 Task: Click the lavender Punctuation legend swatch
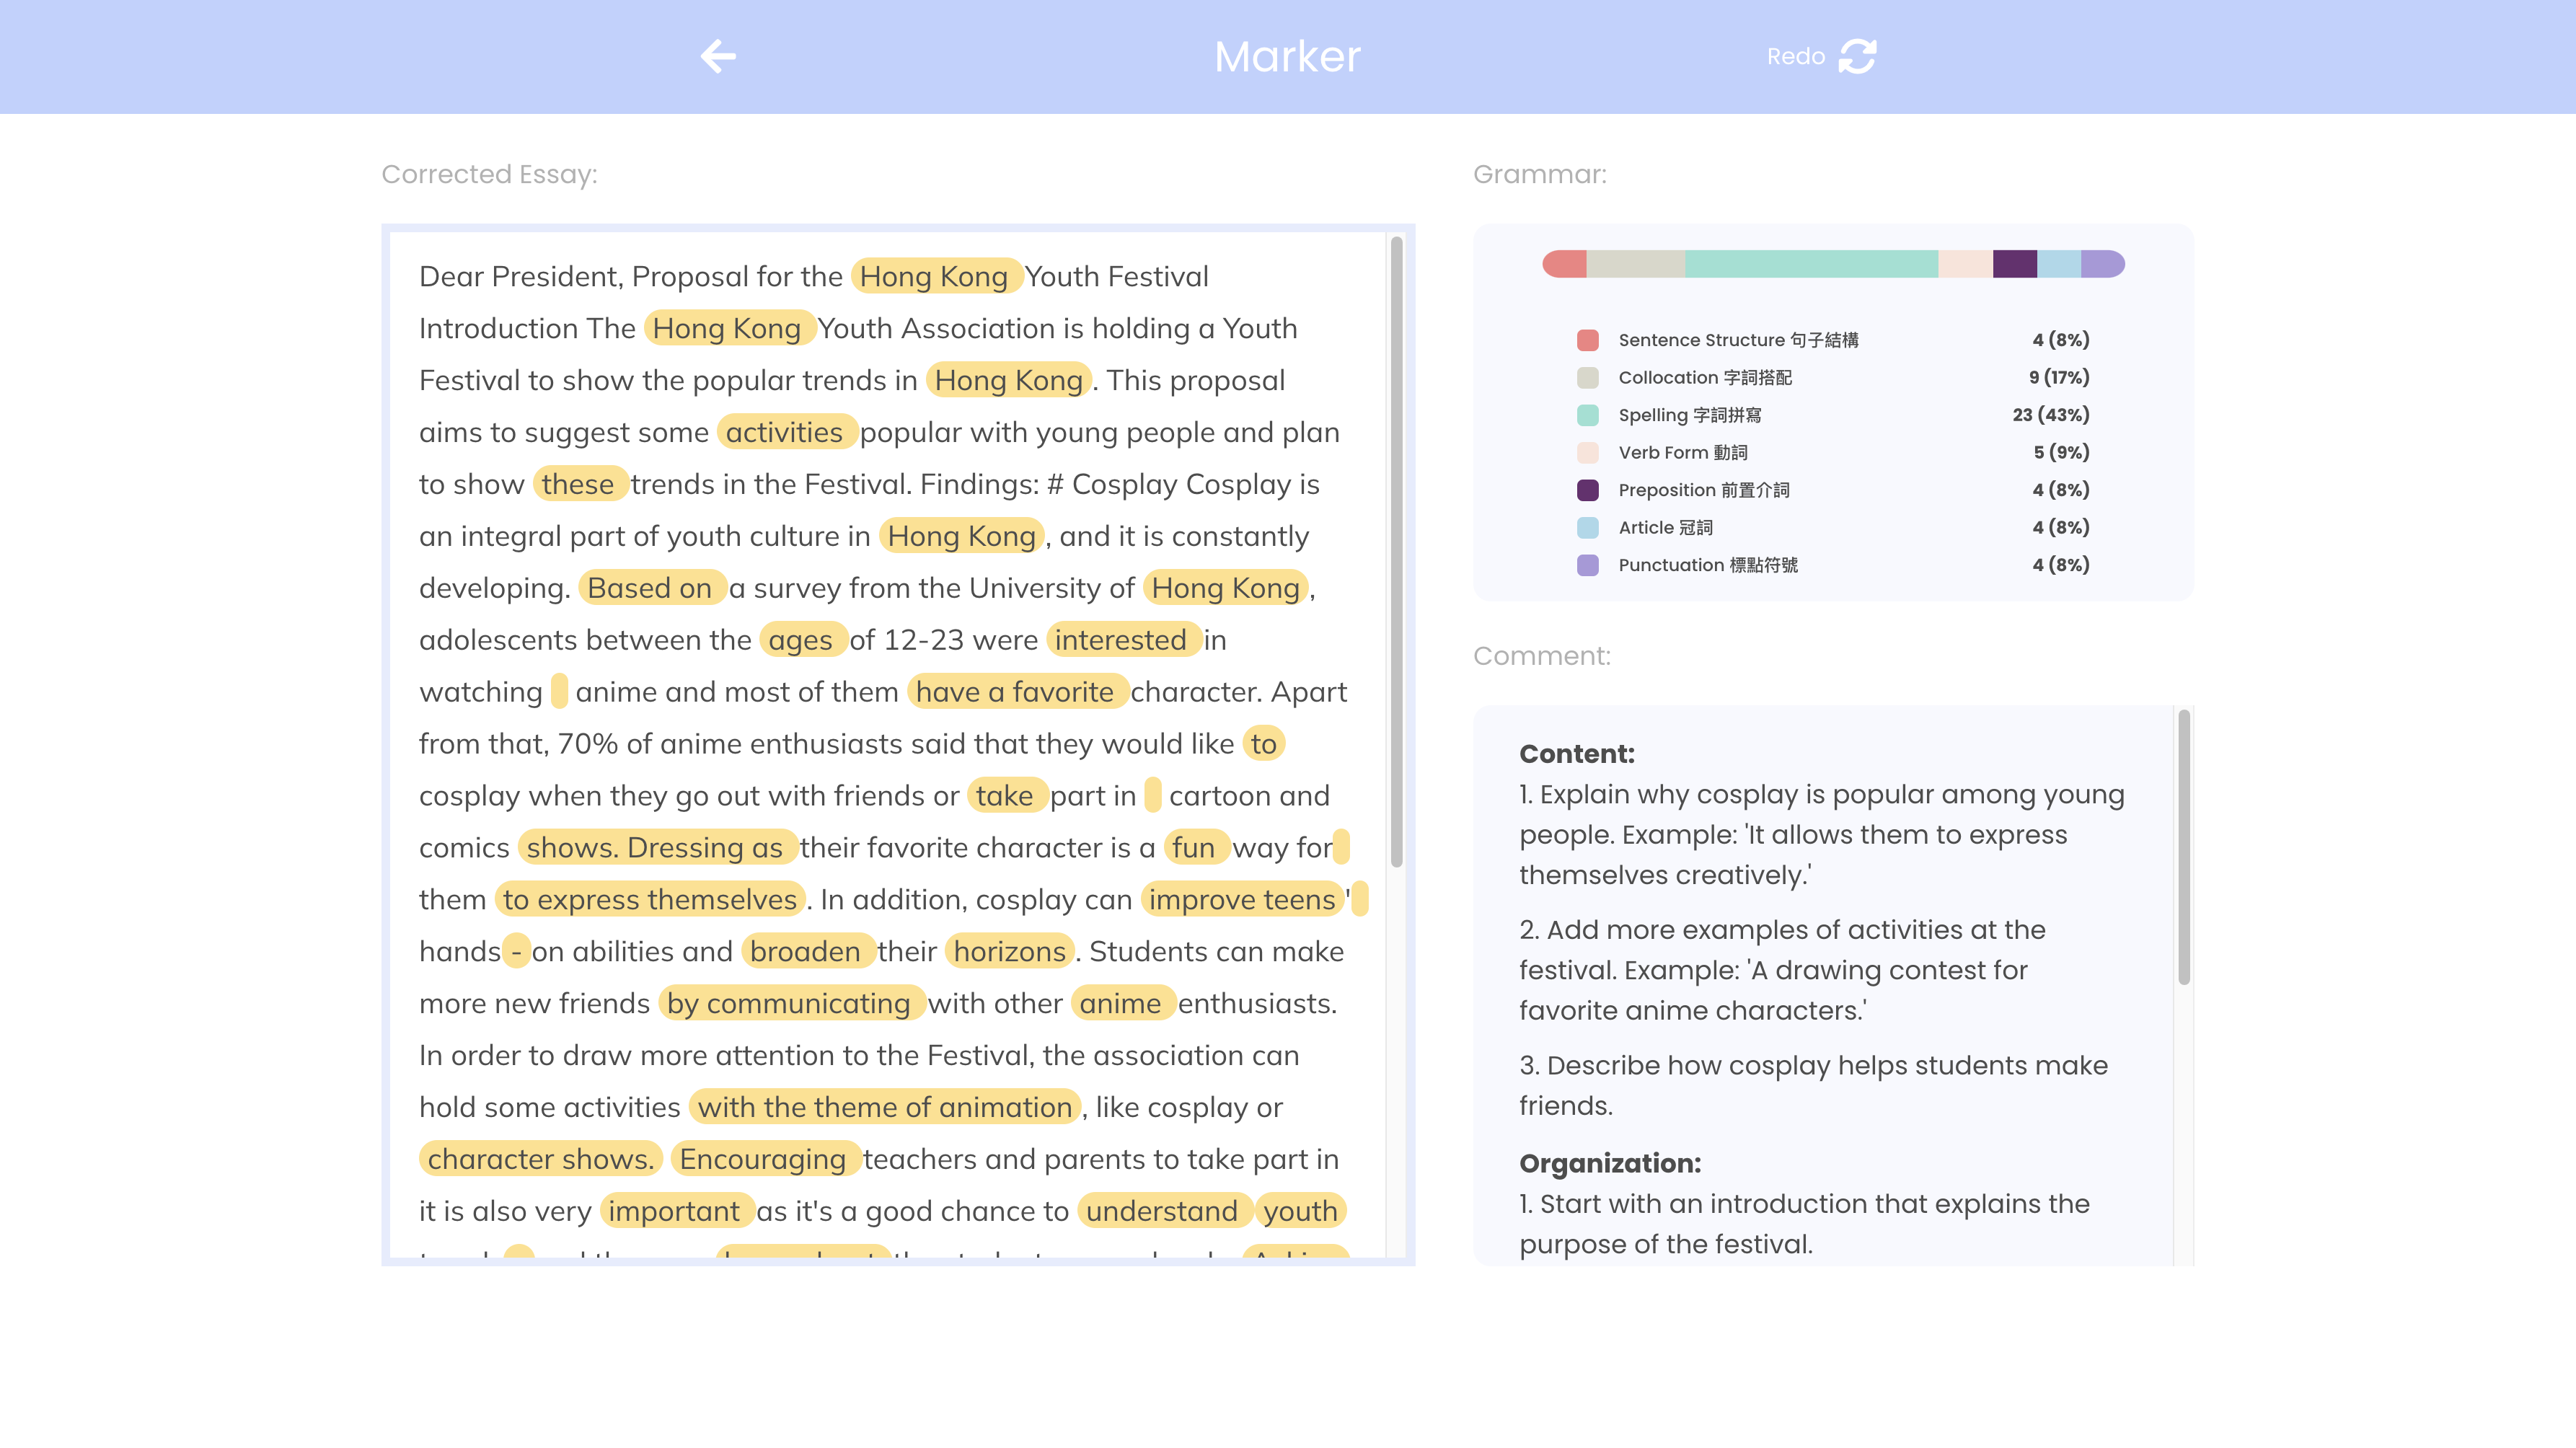tap(1587, 565)
